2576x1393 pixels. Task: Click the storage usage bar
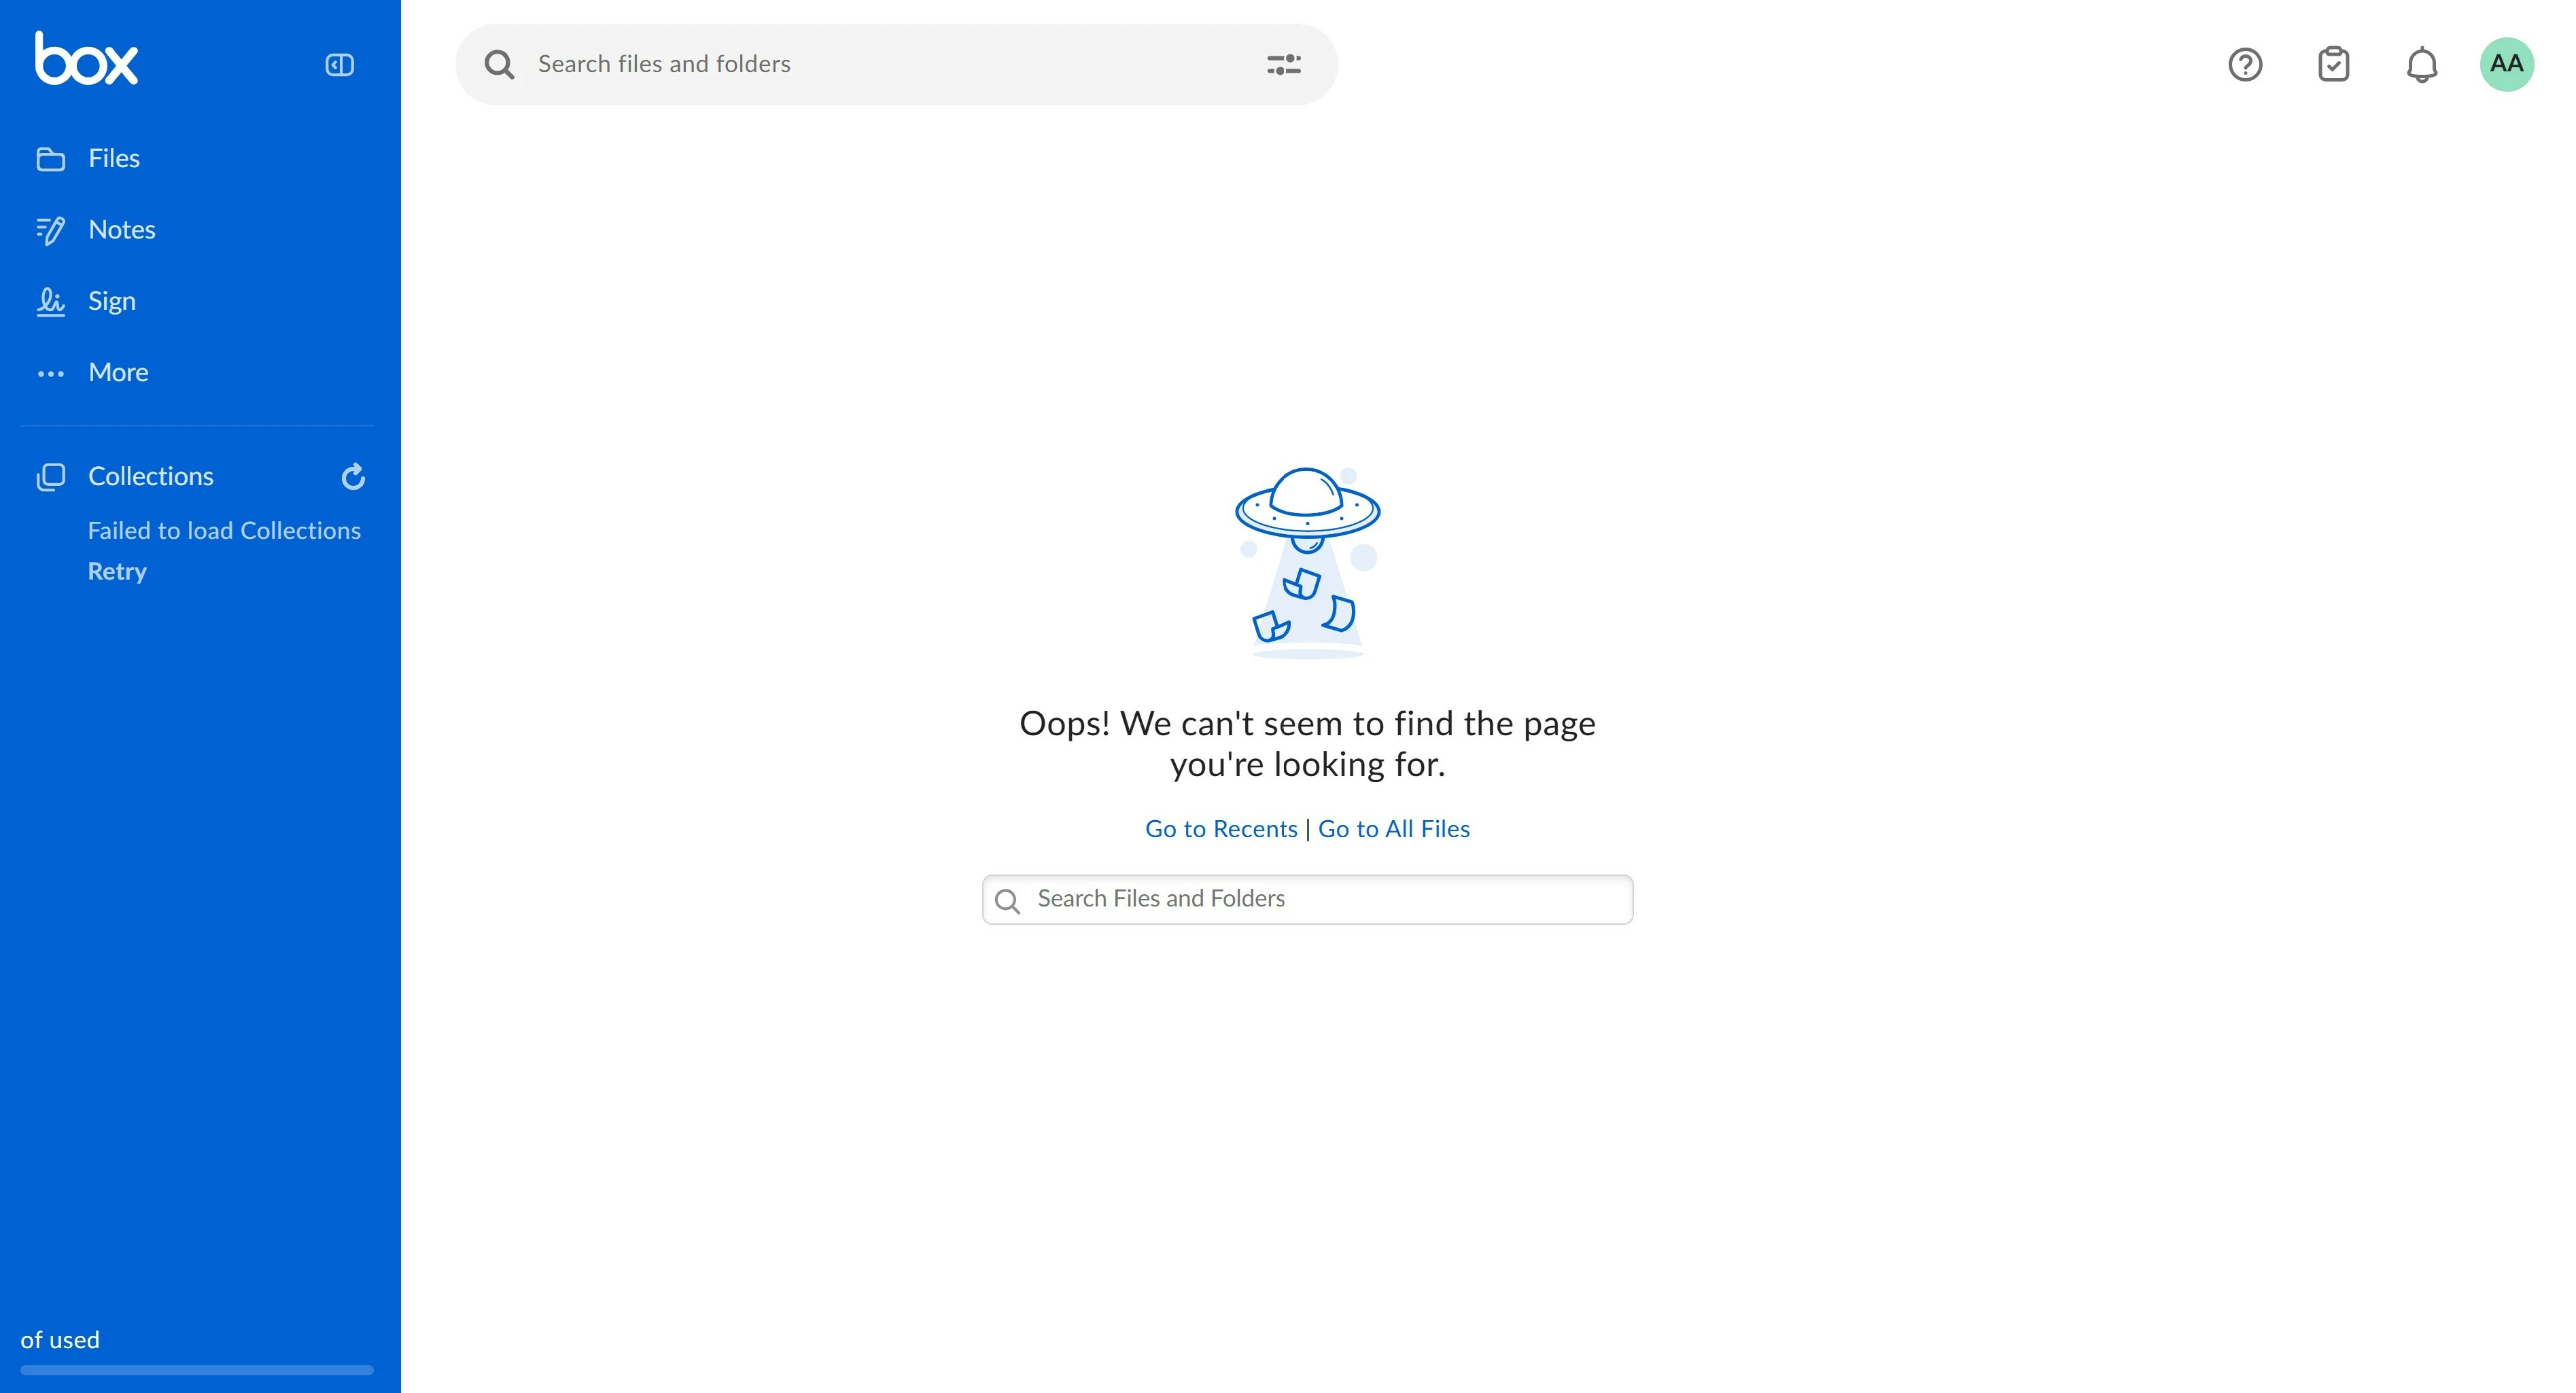click(x=197, y=1370)
